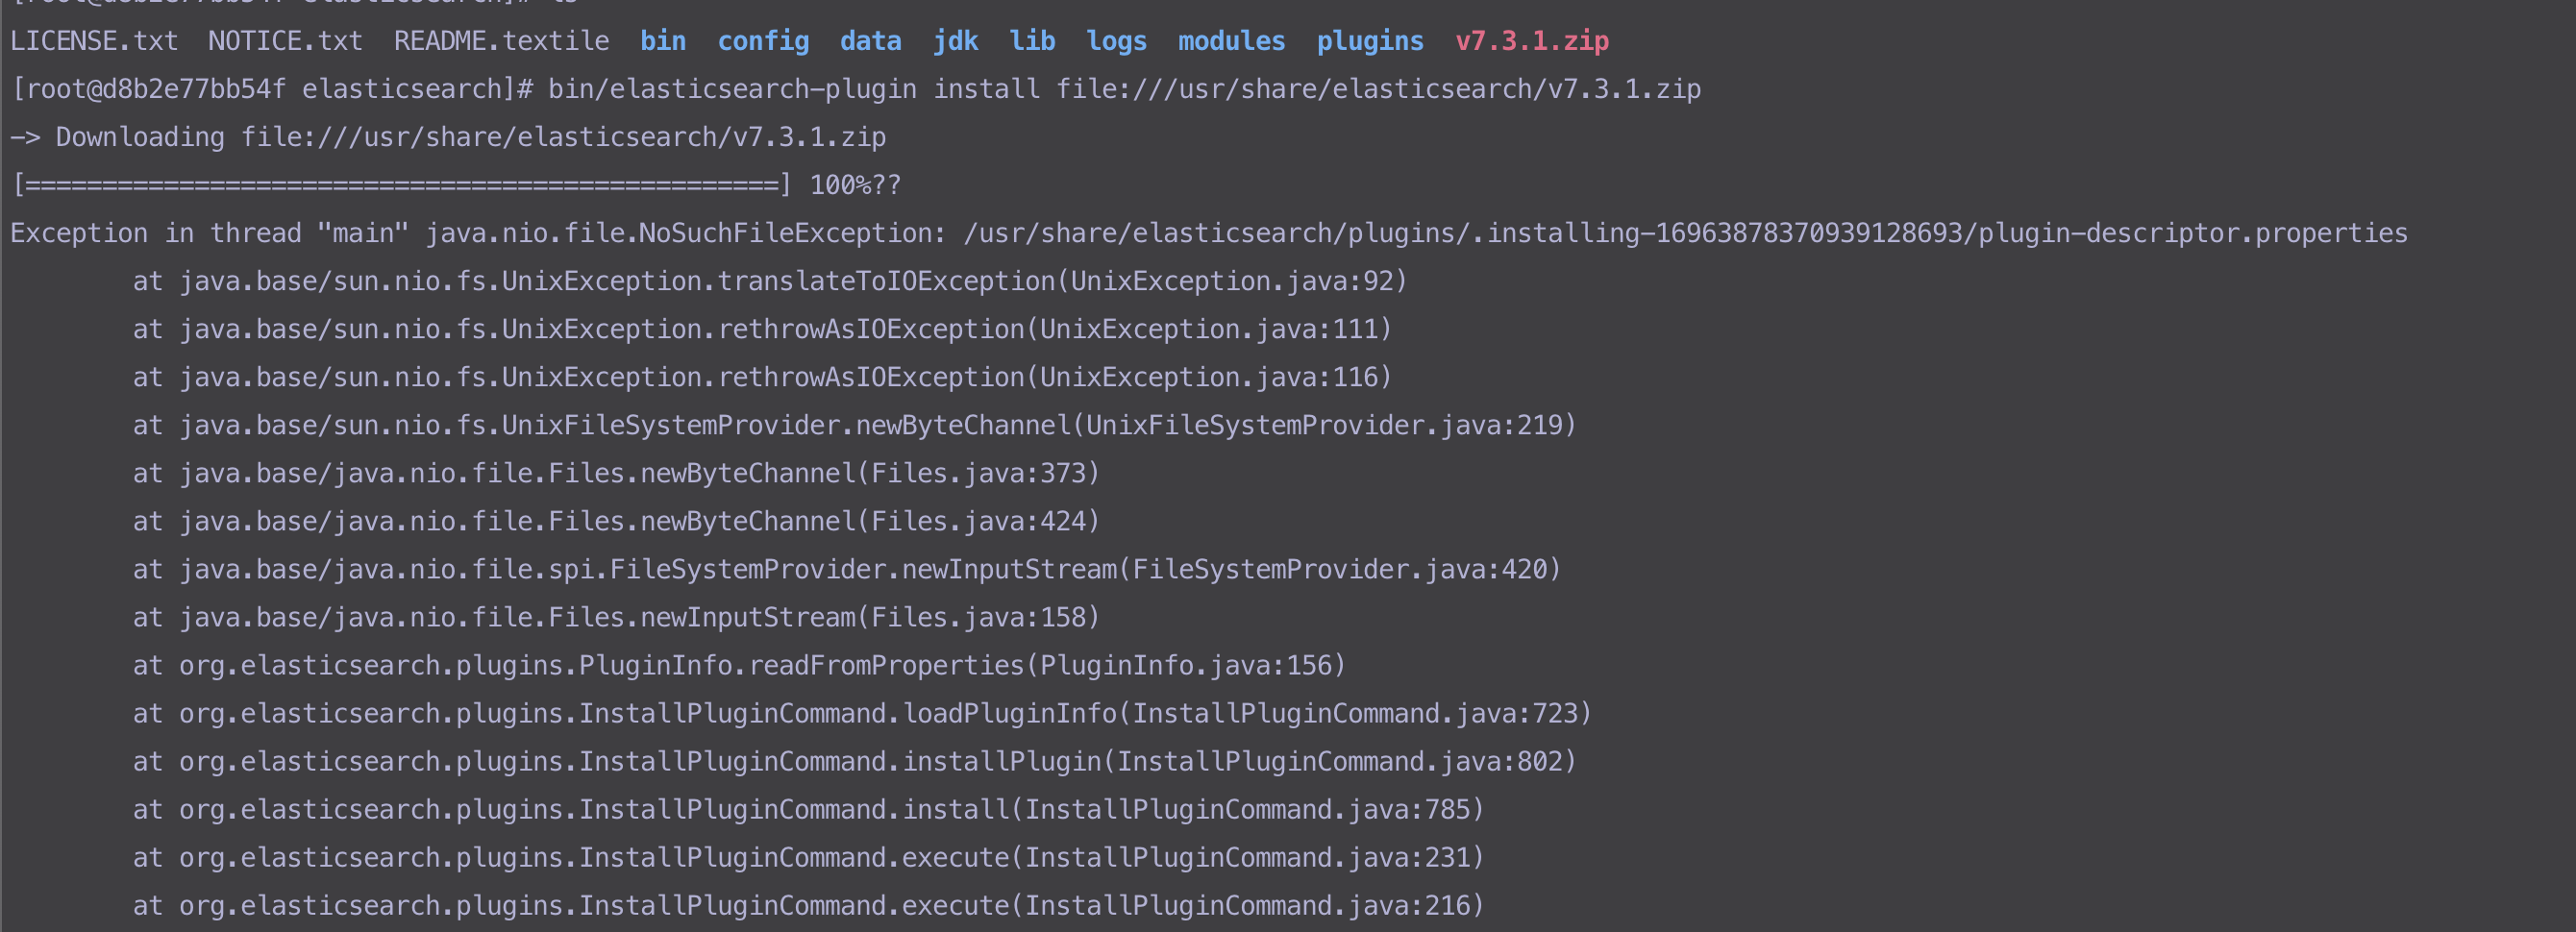Click the NOTICE.txt file name
The image size is (2576, 932).
point(285,41)
